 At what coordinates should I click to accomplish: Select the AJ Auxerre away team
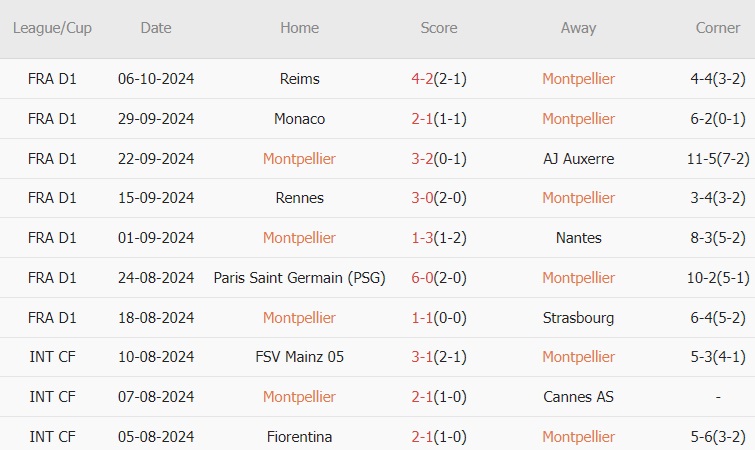click(578, 159)
